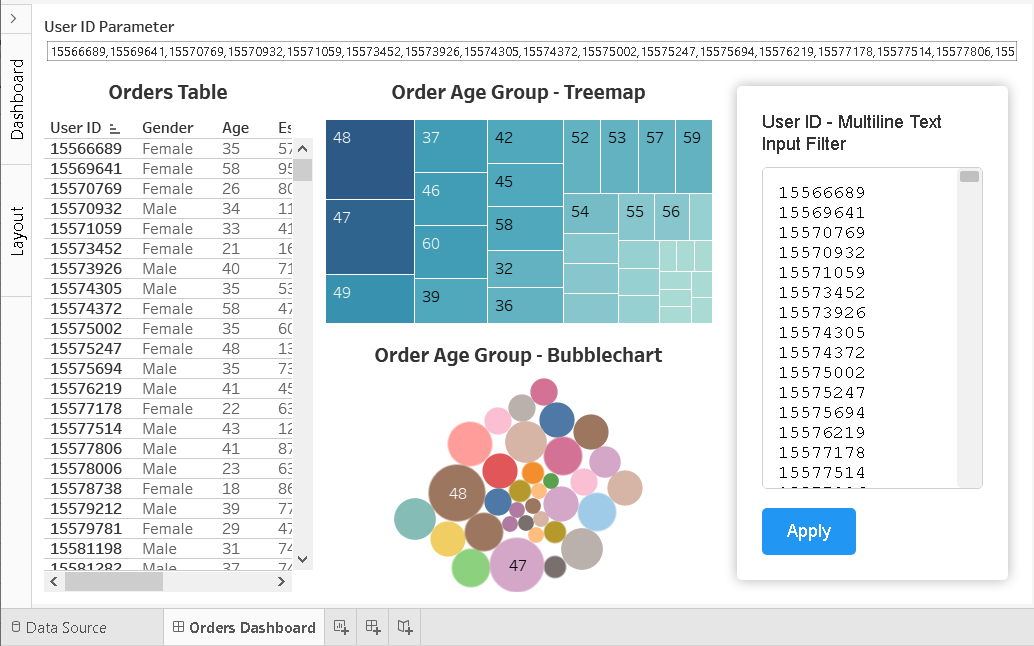Click the table's horizontal scrollbar thumb

[113, 581]
